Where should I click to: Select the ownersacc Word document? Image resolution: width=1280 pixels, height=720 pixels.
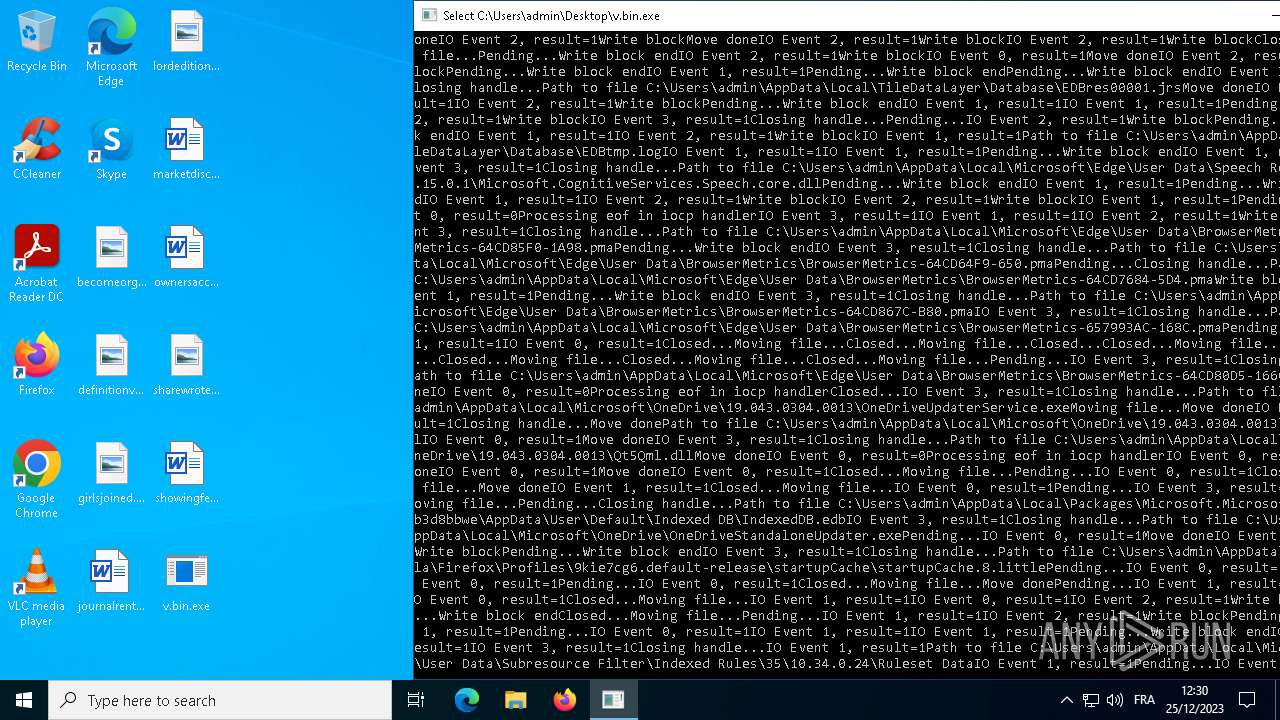pyautogui.click(x=186, y=258)
